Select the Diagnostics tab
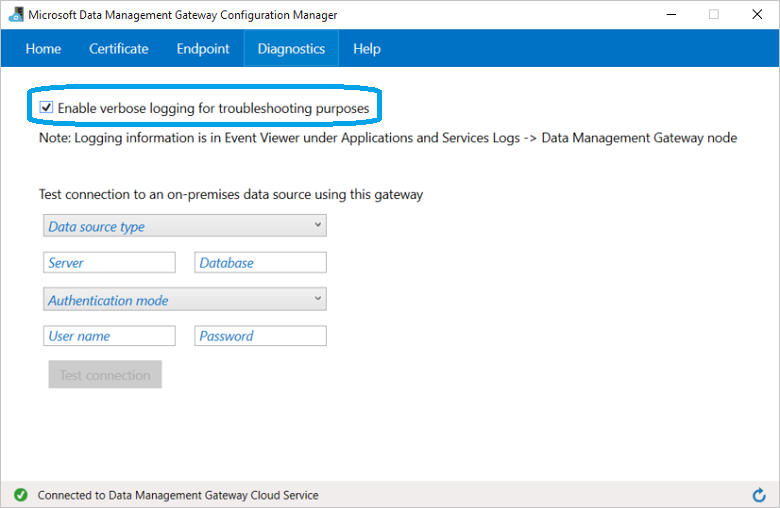Viewport: 780px width, 508px height. pos(291,49)
